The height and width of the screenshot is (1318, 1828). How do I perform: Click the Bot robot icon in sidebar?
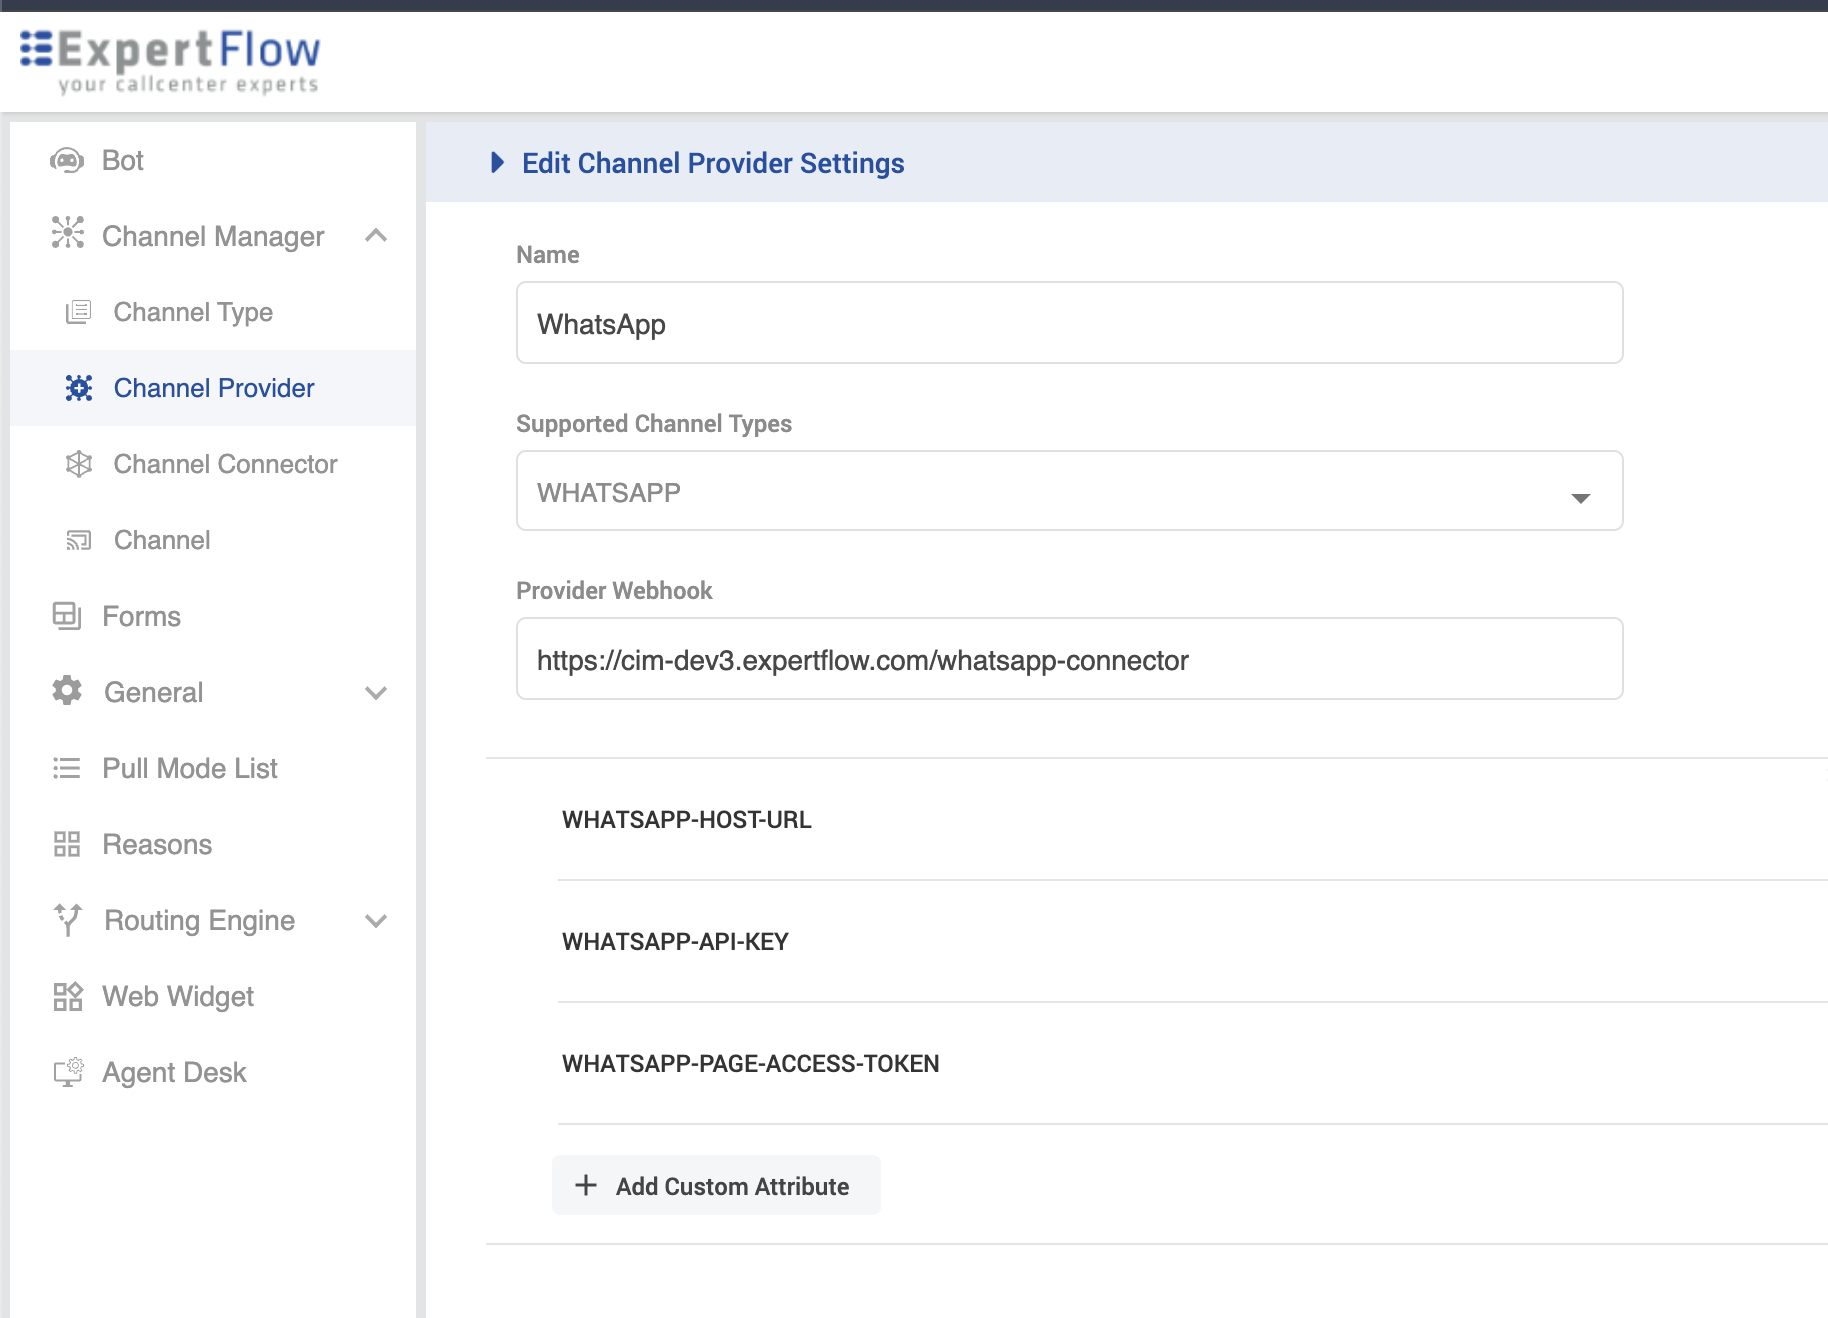tap(67, 161)
